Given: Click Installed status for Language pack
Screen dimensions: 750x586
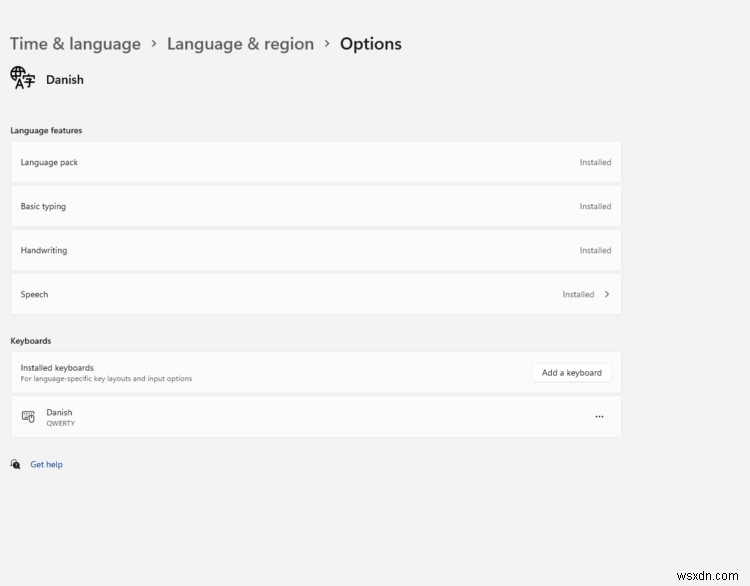Looking at the screenshot, I should click(x=595, y=162).
